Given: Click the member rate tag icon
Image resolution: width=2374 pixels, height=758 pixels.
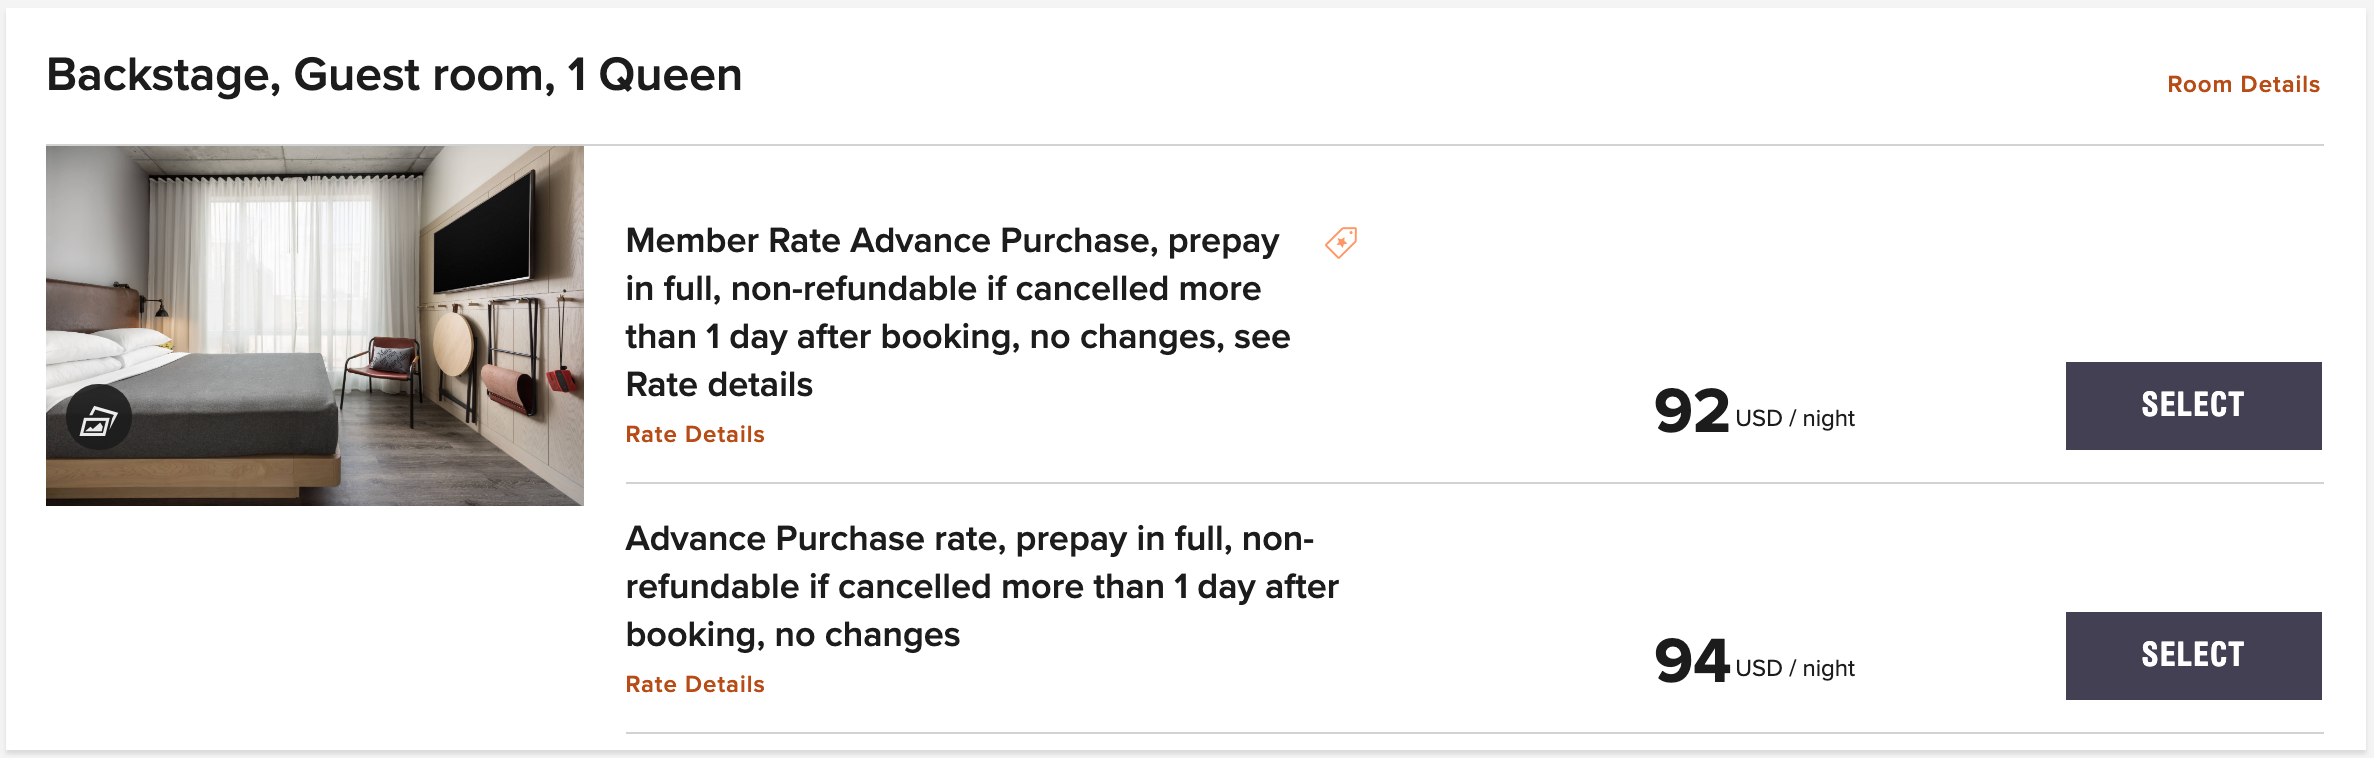Looking at the screenshot, I should tap(1341, 242).
